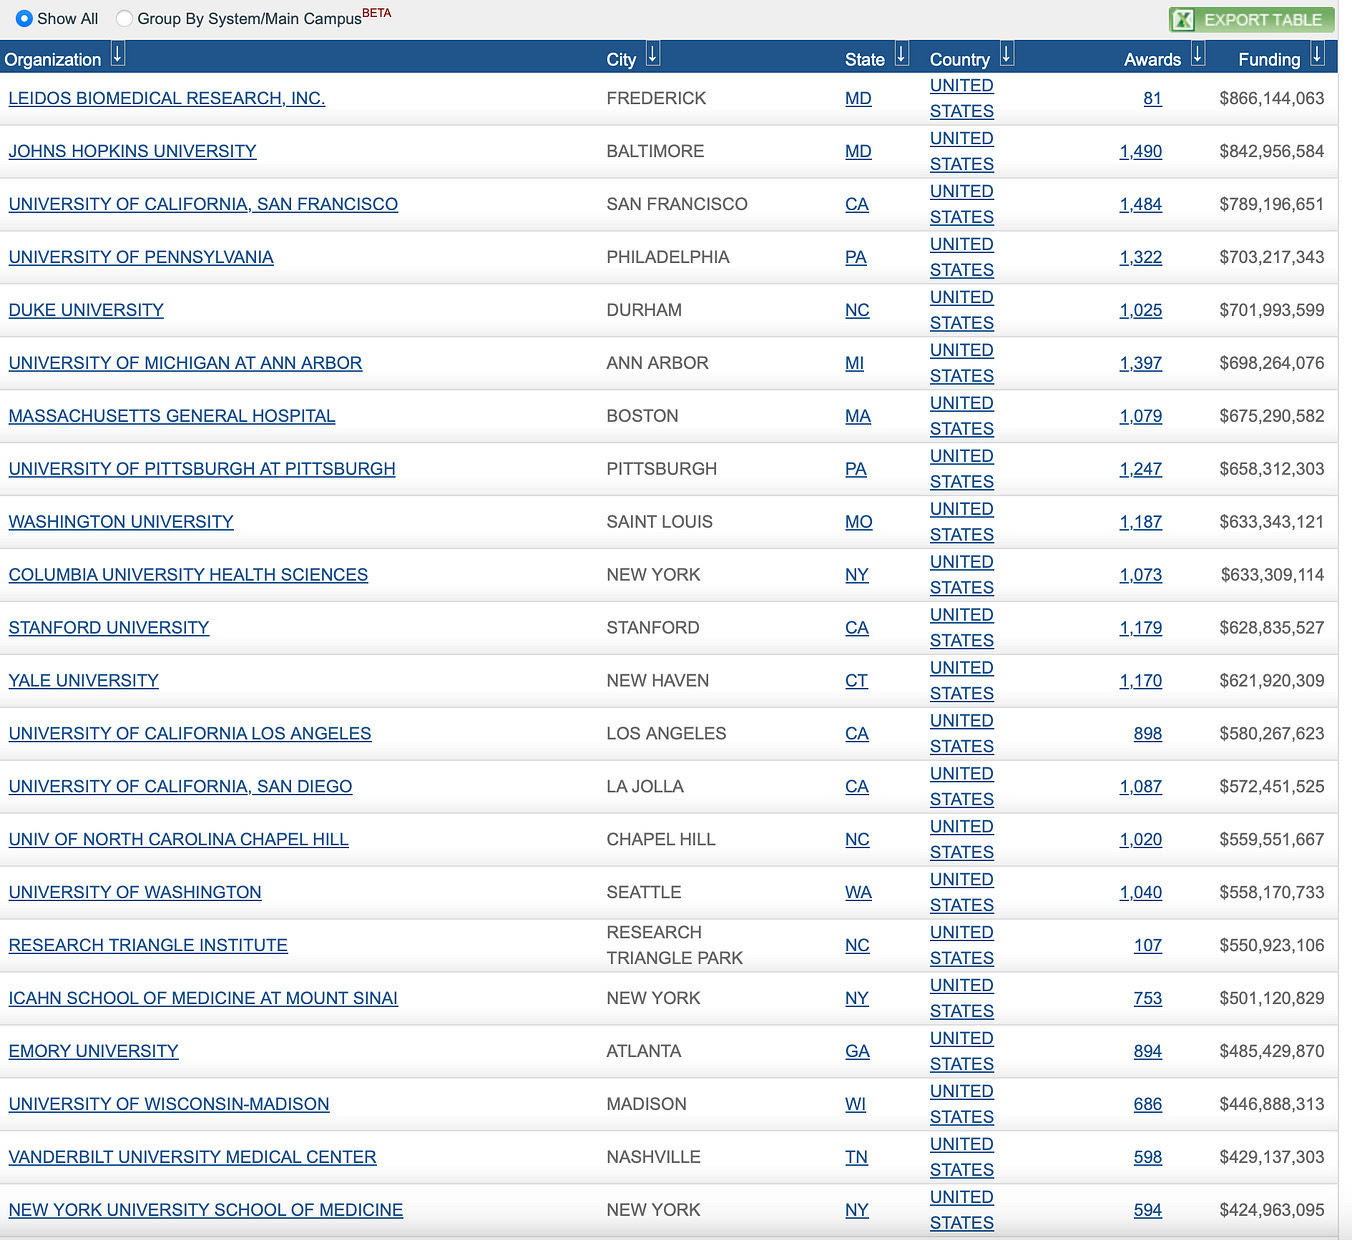Open University of California Los Angeles link
Screen dimensions: 1352x1240
(x=190, y=734)
